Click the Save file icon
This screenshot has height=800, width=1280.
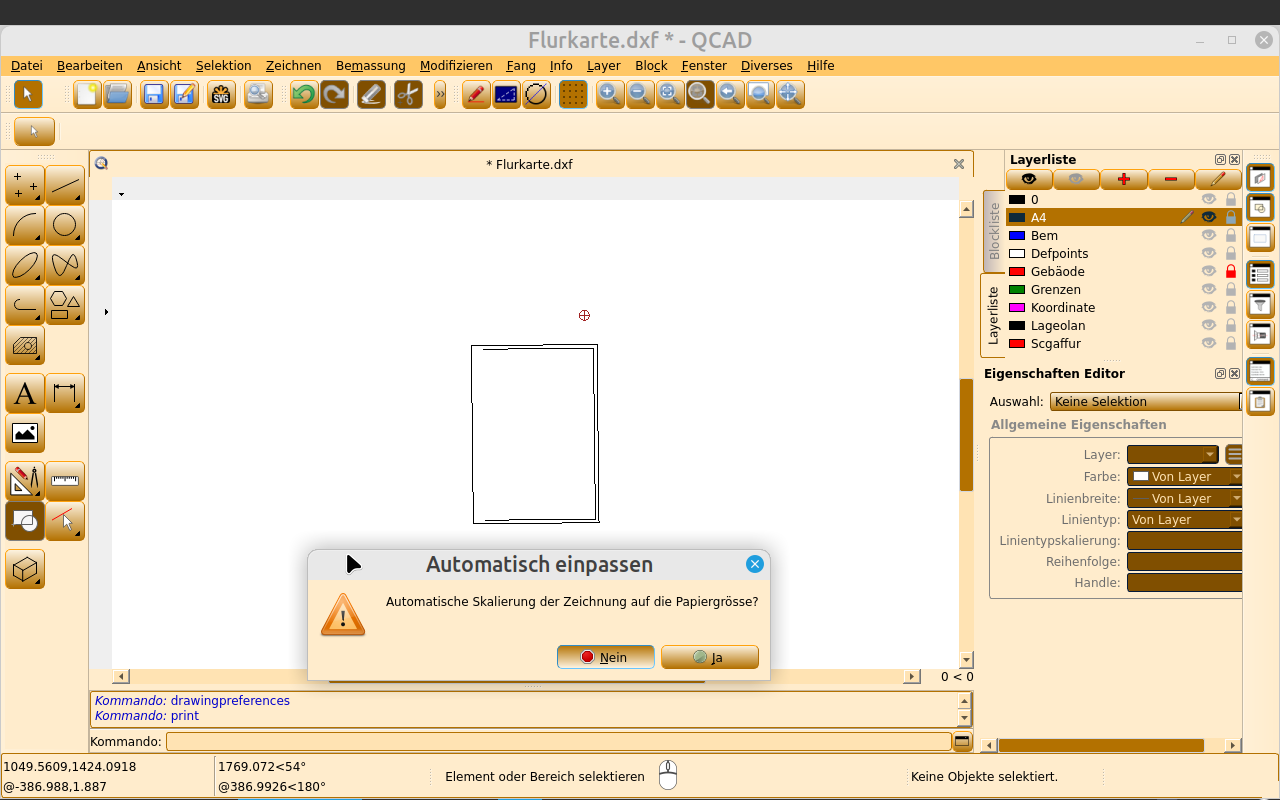(154, 95)
